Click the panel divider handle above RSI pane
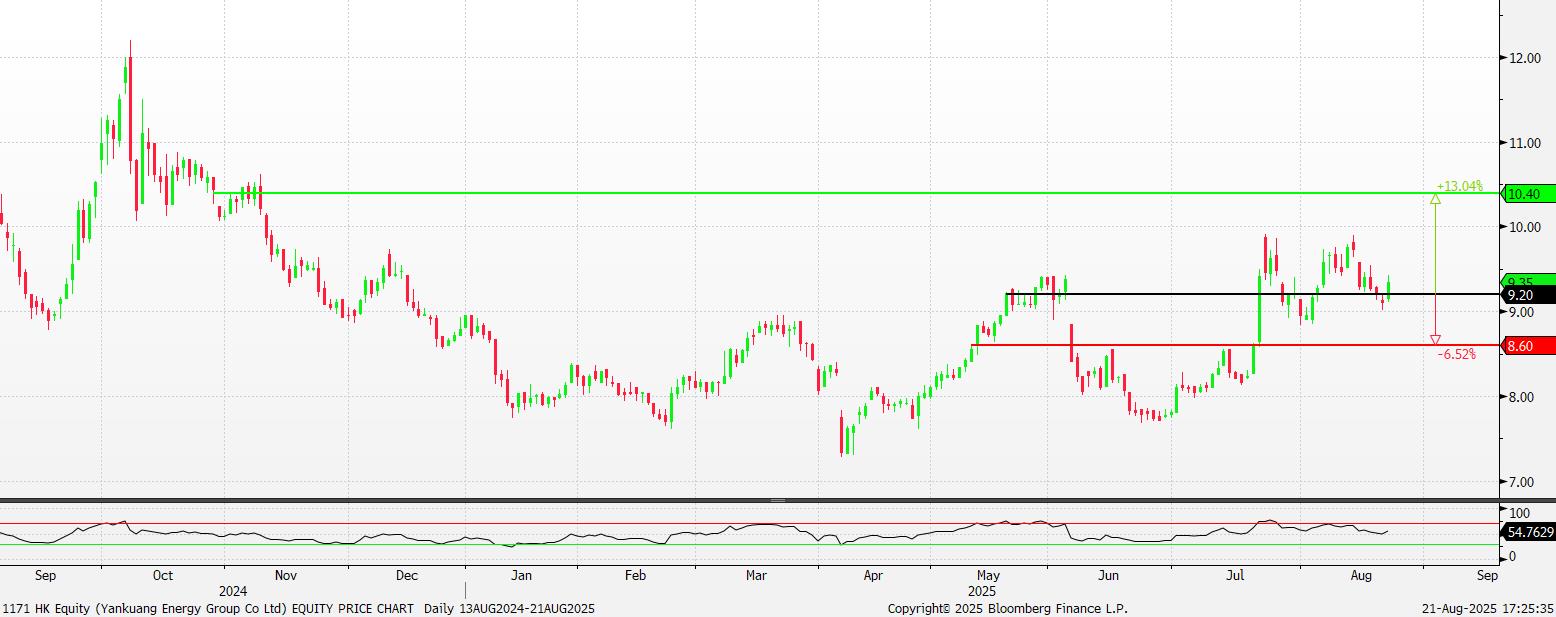Image resolution: width=1556 pixels, height=617 pixels. click(778, 499)
